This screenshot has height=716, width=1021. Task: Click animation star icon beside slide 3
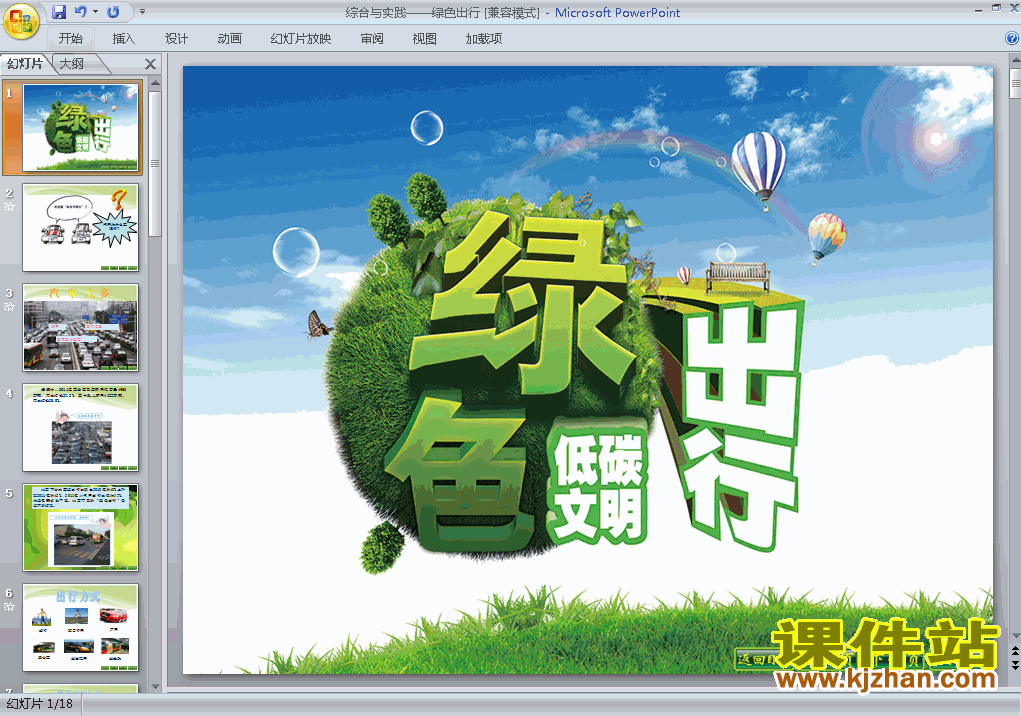click(9, 307)
